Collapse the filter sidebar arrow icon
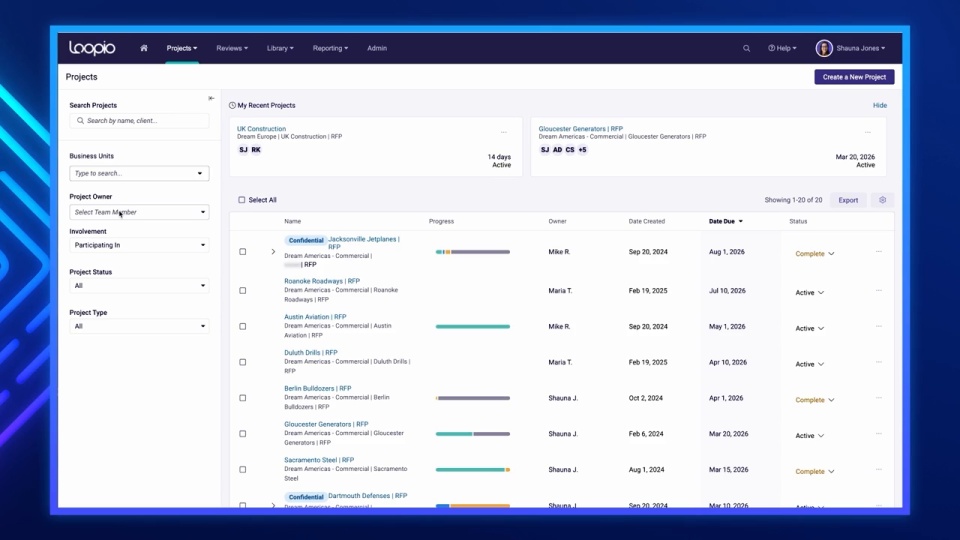 (211, 98)
